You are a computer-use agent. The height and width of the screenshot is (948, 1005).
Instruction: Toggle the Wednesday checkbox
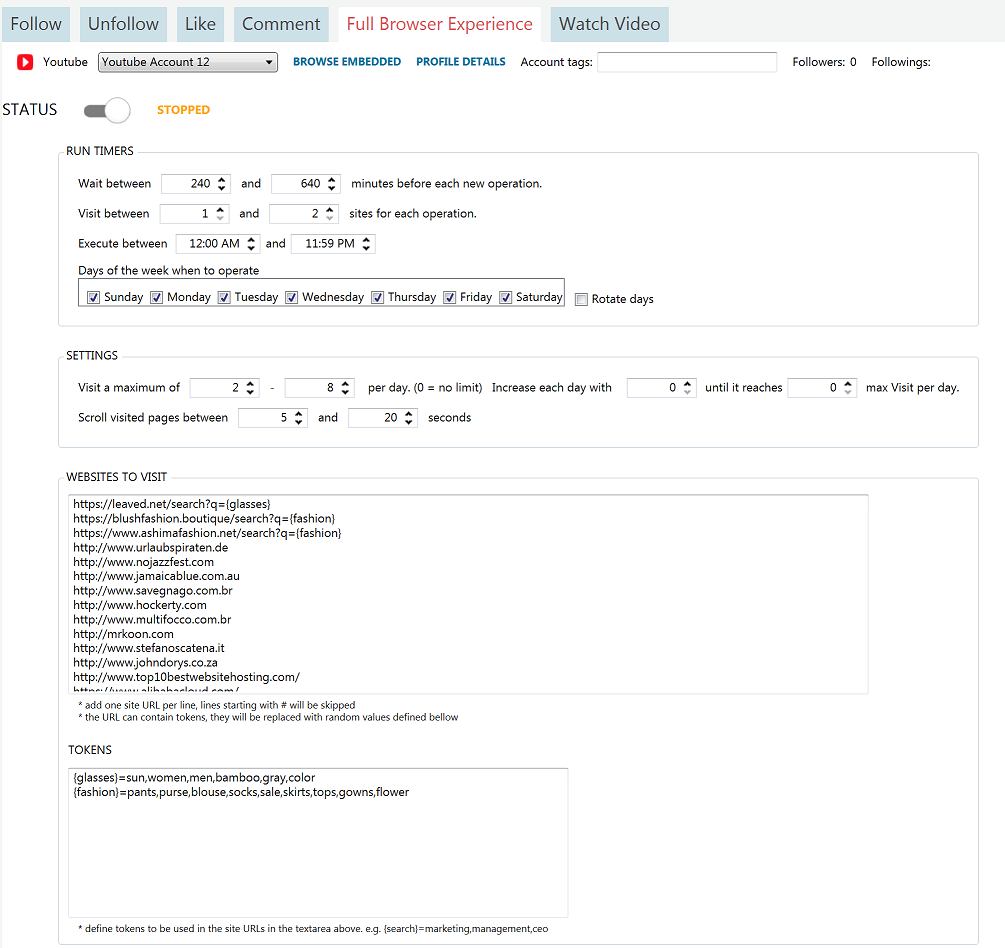click(x=292, y=297)
